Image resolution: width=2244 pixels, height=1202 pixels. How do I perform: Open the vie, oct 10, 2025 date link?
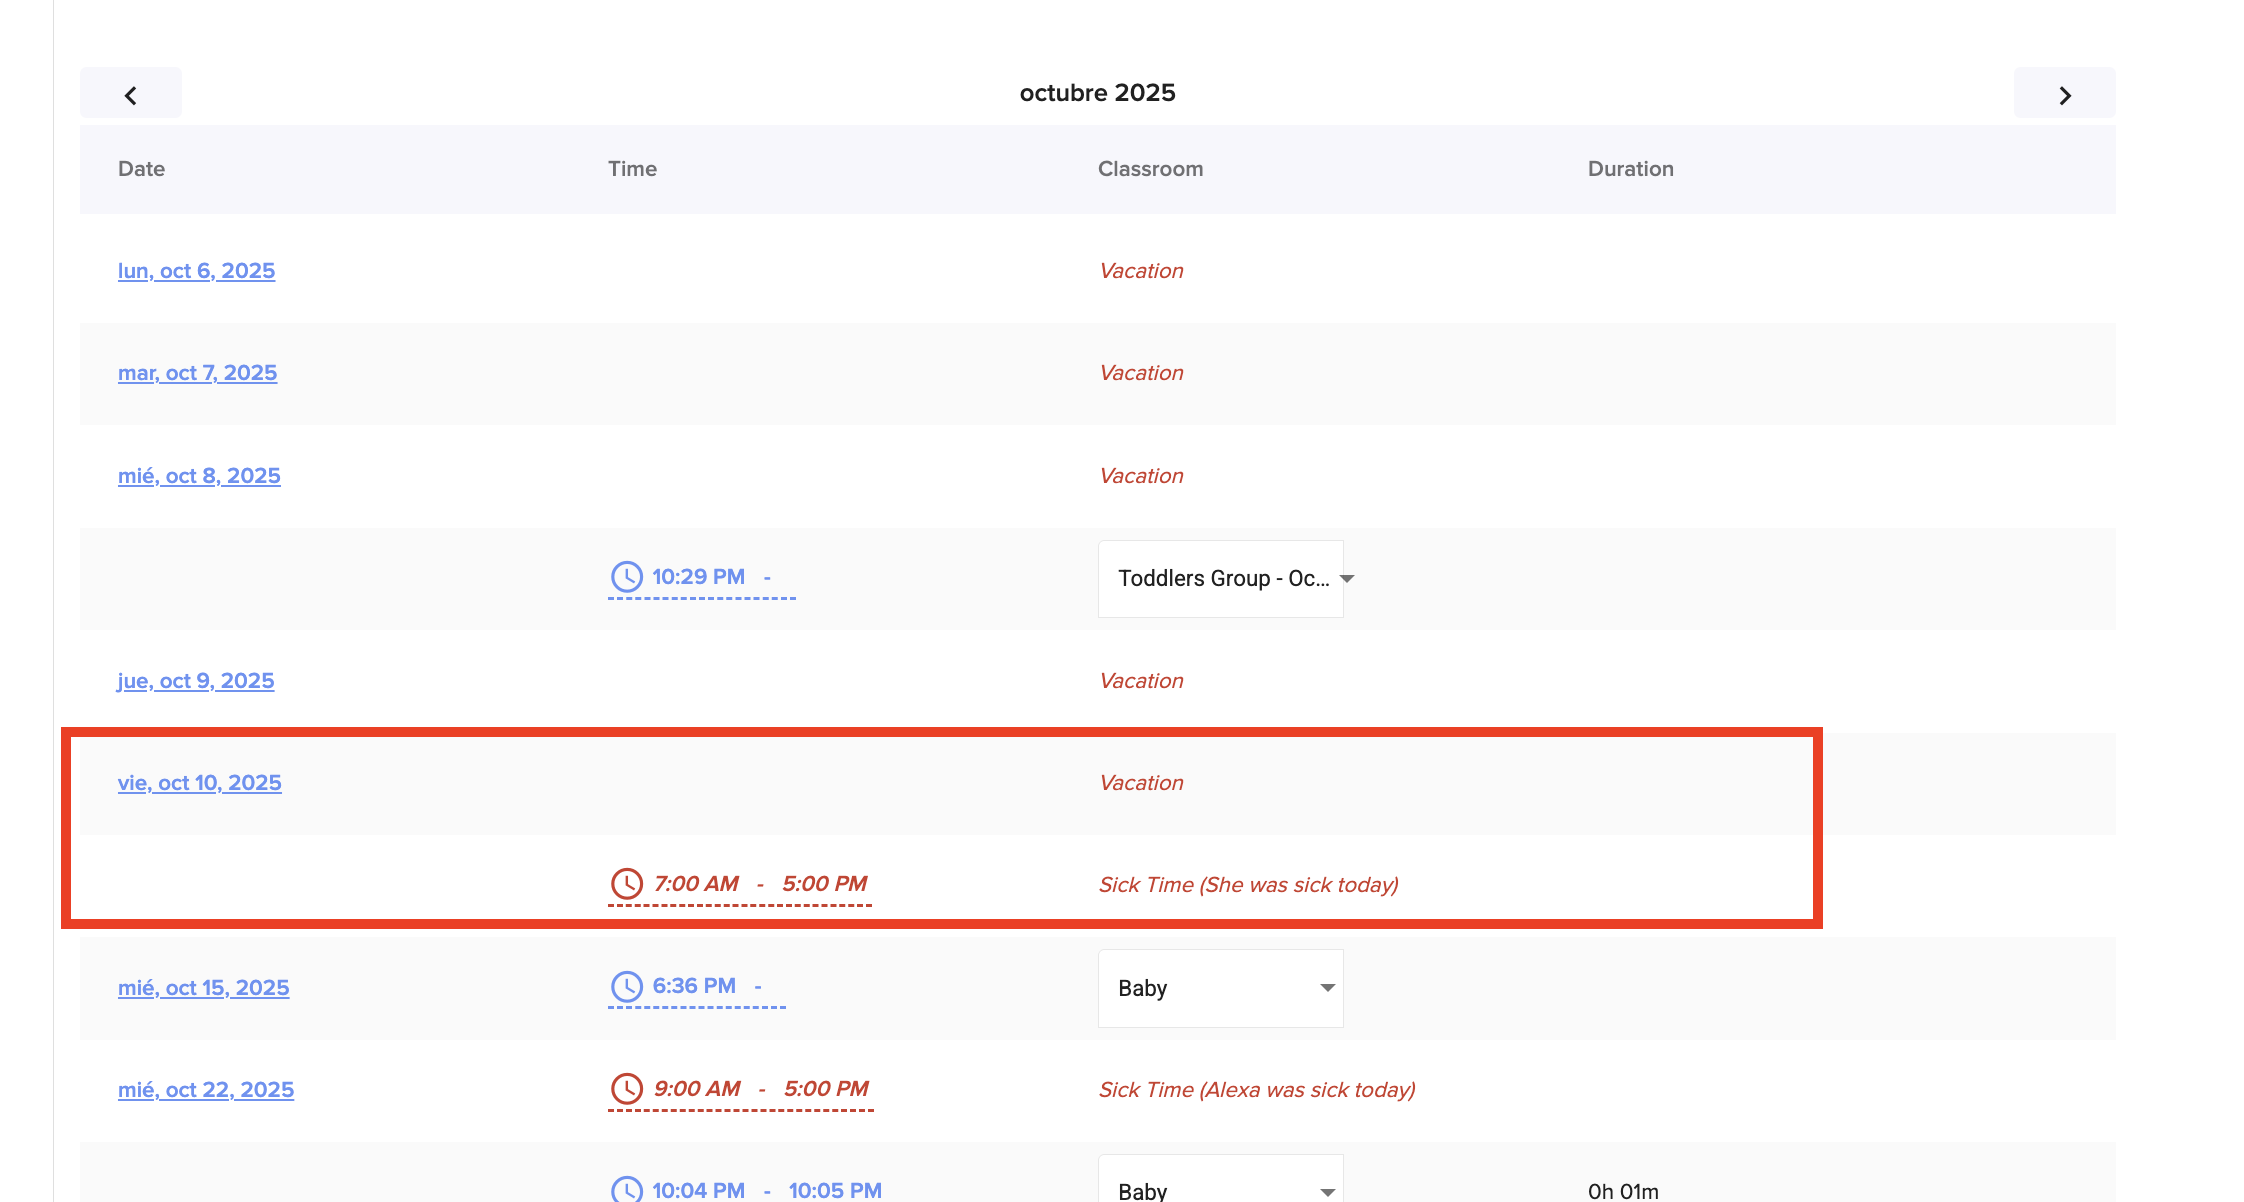(x=199, y=783)
